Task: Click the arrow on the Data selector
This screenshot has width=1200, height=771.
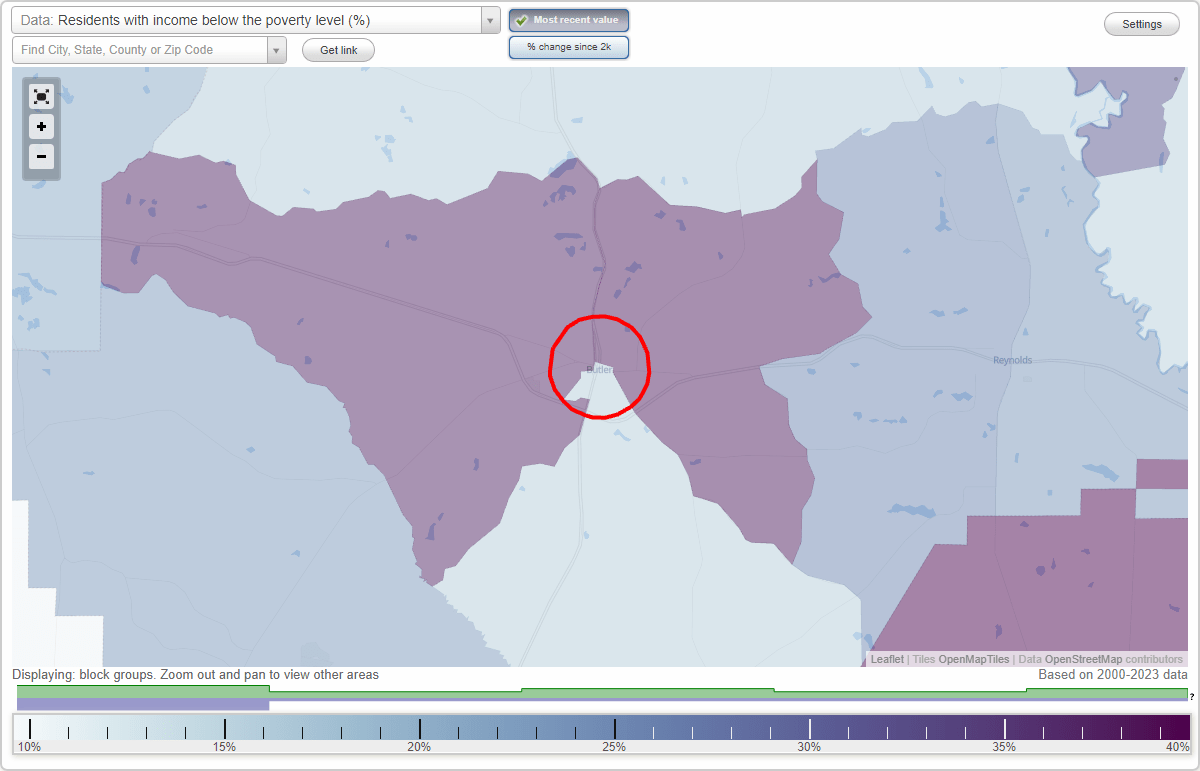Action: [x=488, y=19]
